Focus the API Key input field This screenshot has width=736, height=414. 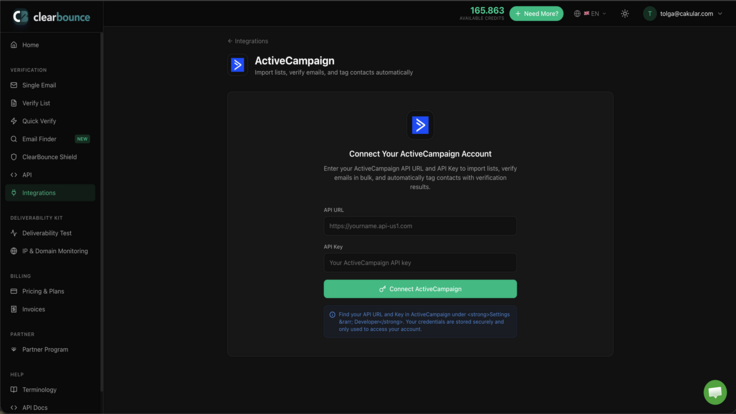(x=420, y=263)
